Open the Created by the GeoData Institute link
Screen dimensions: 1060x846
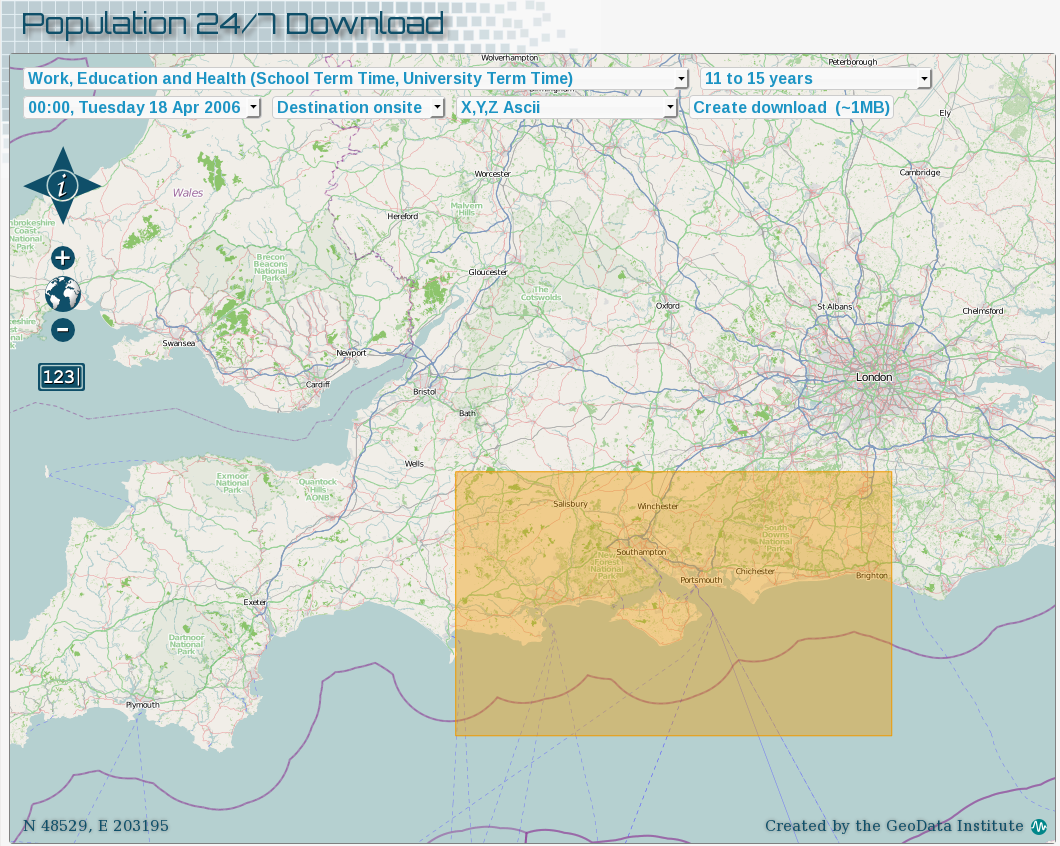click(x=894, y=826)
